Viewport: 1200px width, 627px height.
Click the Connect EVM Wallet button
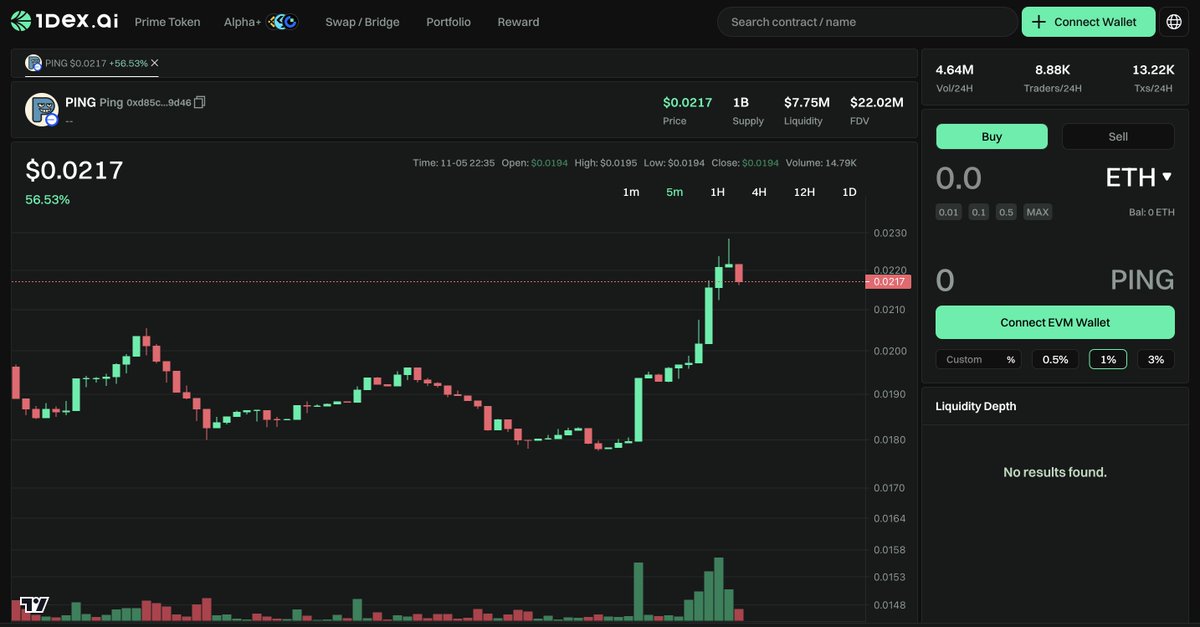point(1055,322)
